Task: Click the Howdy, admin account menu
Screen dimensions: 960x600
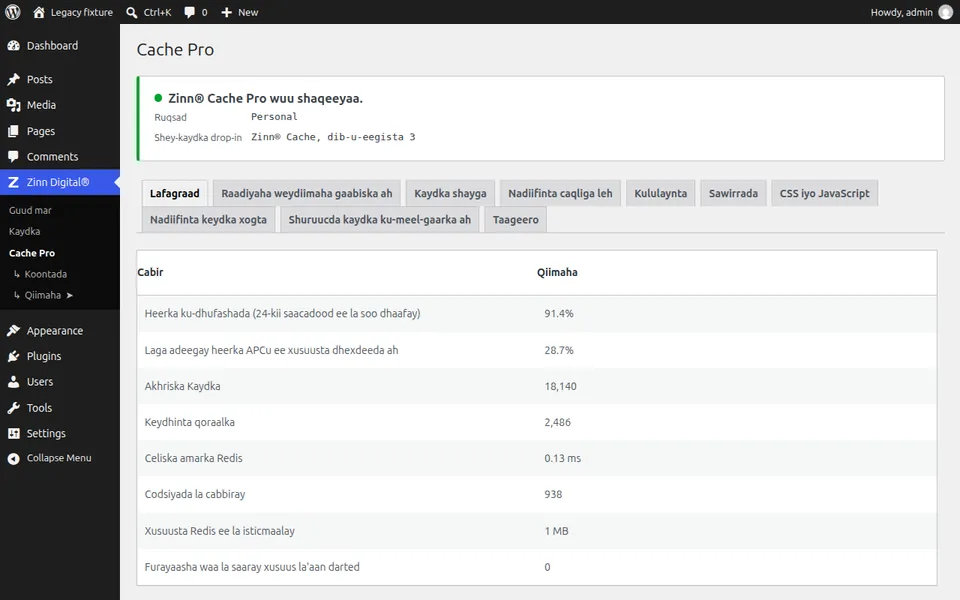Action: pos(912,12)
